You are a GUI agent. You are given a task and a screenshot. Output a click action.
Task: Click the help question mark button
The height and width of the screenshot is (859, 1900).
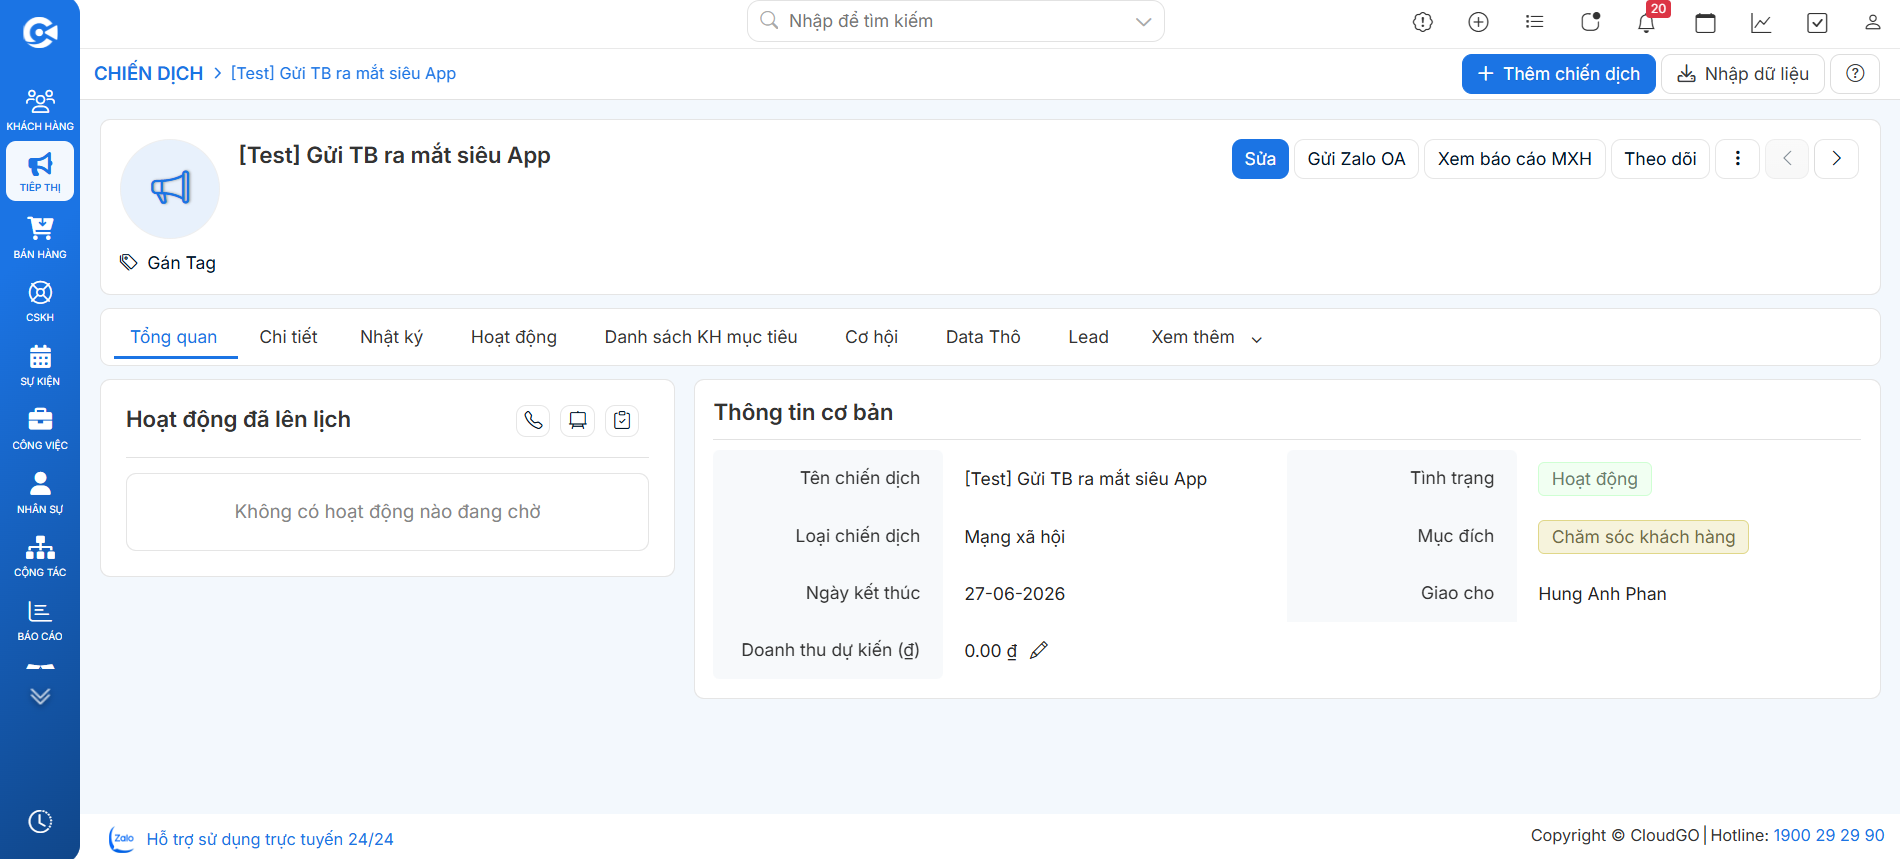pyautogui.click(x=1855, y=74)
